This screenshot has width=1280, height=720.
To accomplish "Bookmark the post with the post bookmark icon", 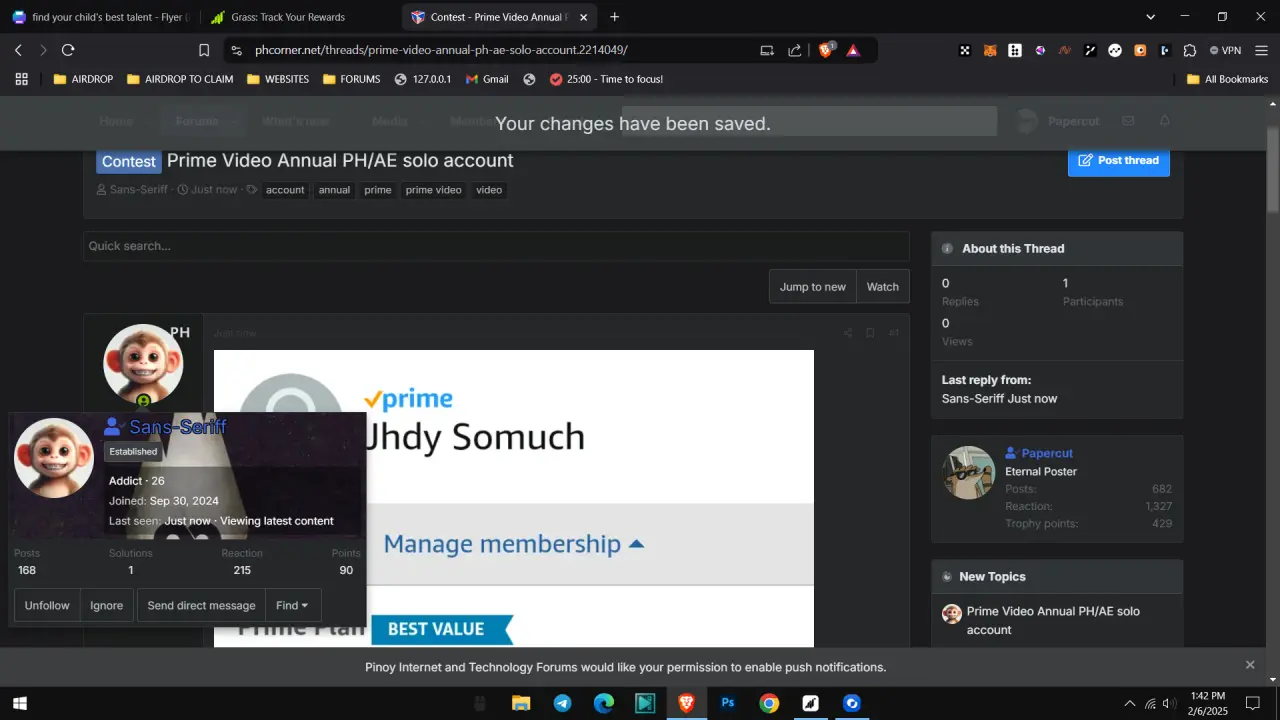I will [x=870, y=333].
